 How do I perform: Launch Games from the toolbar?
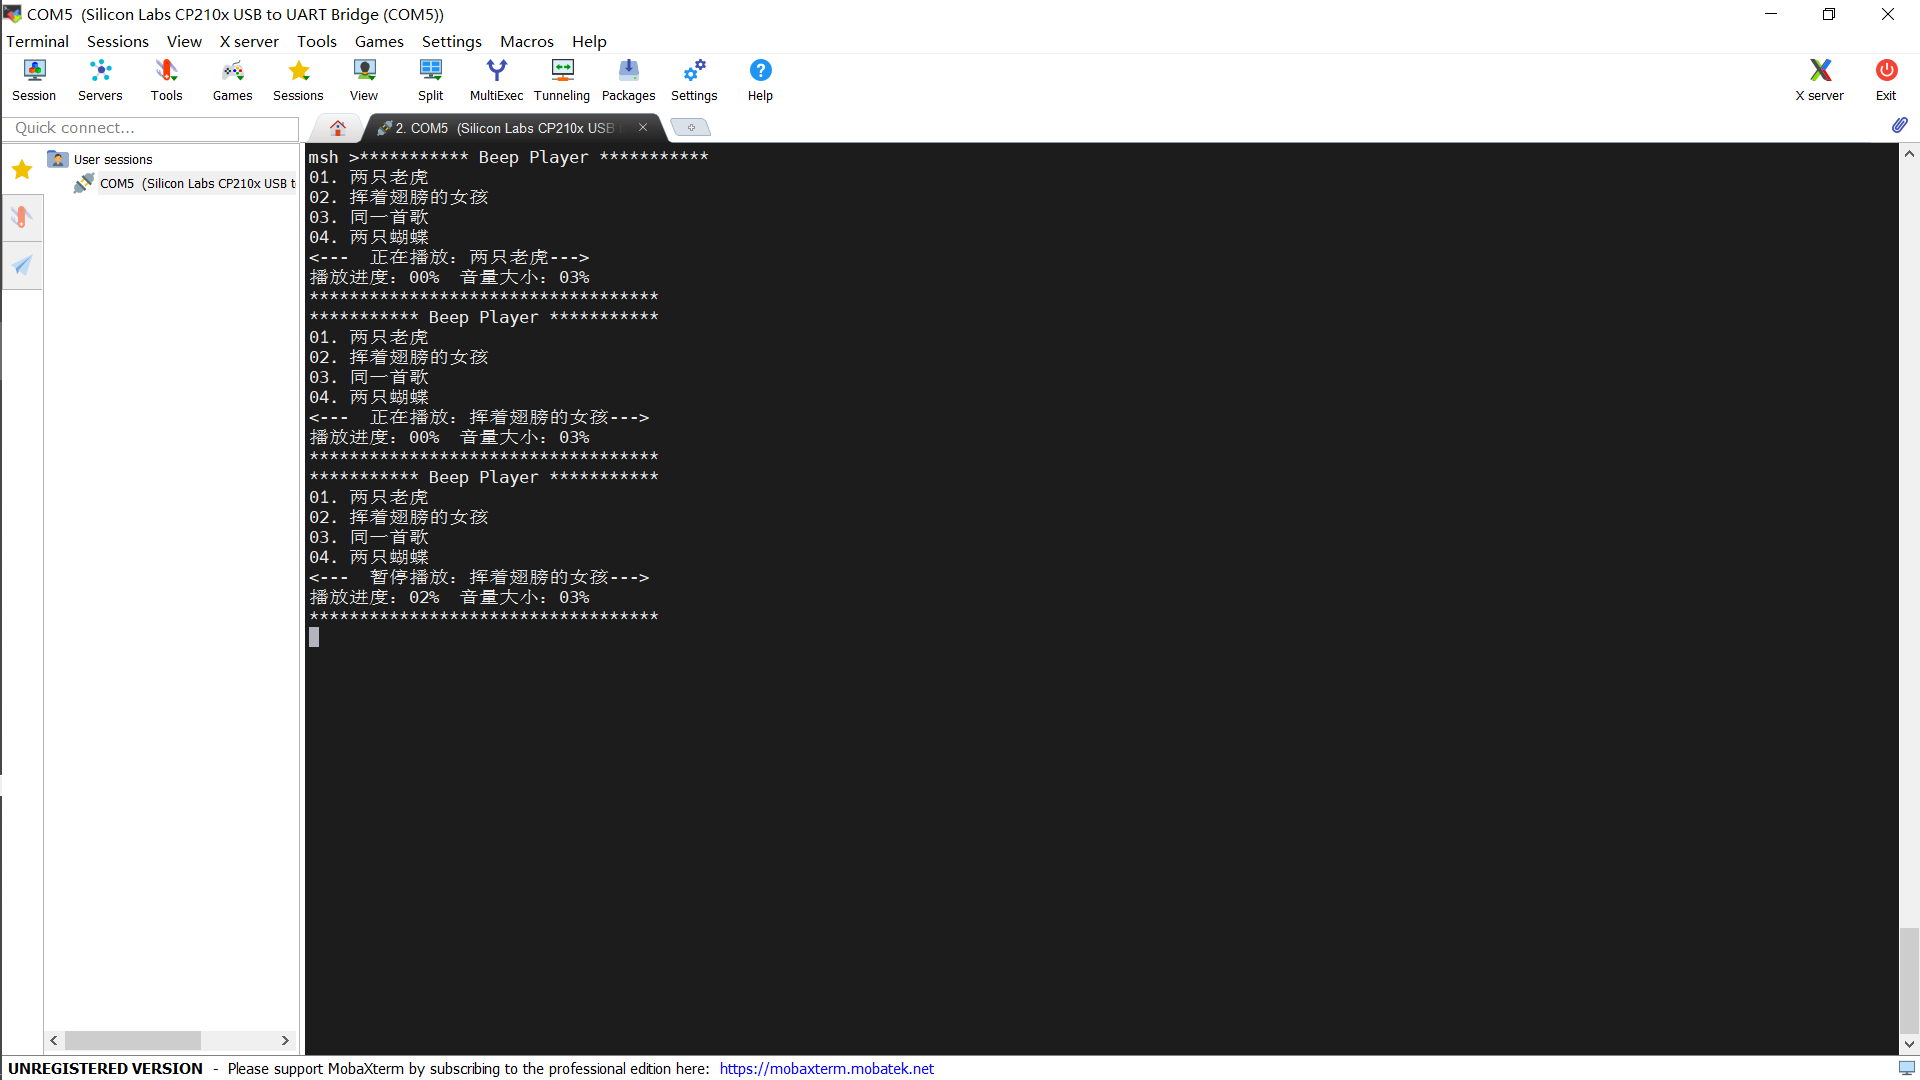(x=231, y=80)
